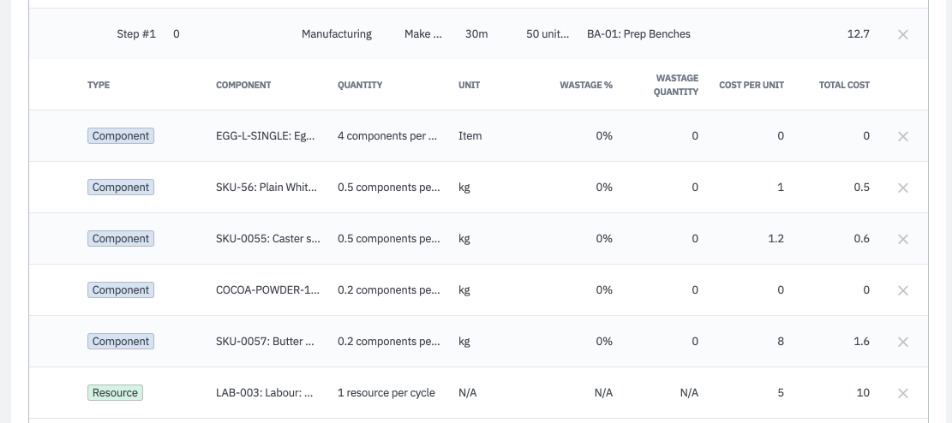Sort by the Total Cost column header
Viewport: 952px width, 423px height.
coord(844,85)
